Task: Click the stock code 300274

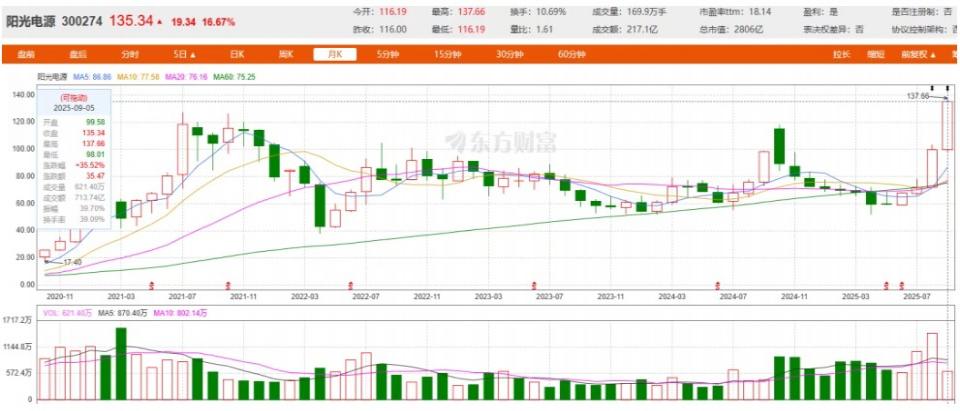Action: 83,21
